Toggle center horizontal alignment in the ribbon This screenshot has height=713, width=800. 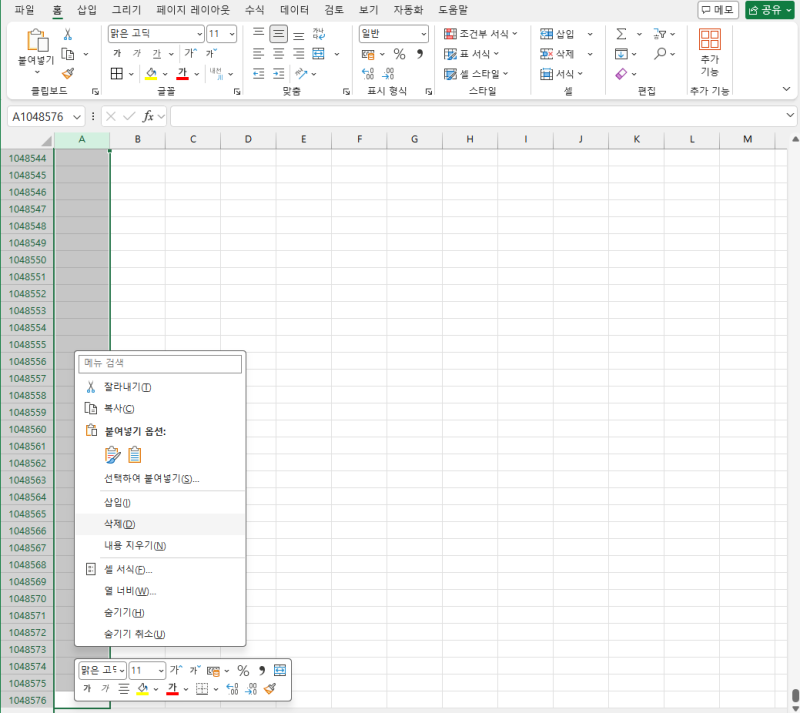click(279, 54)
